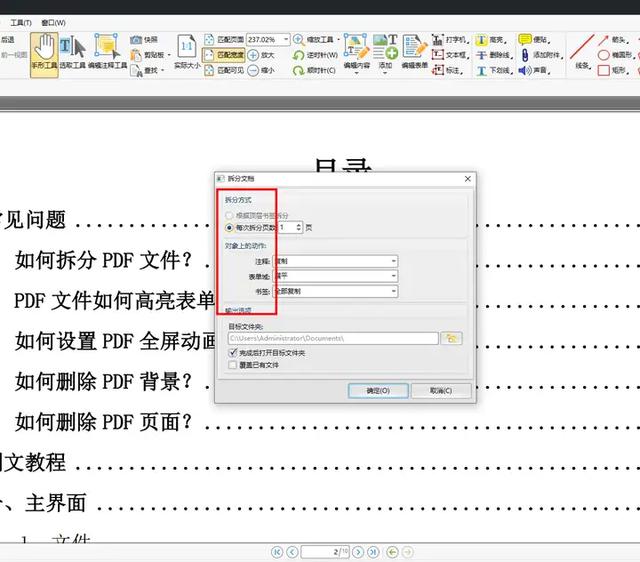Zoom in with 放大 plus icon
The image size is (640, 562).
tap(261, 55)
